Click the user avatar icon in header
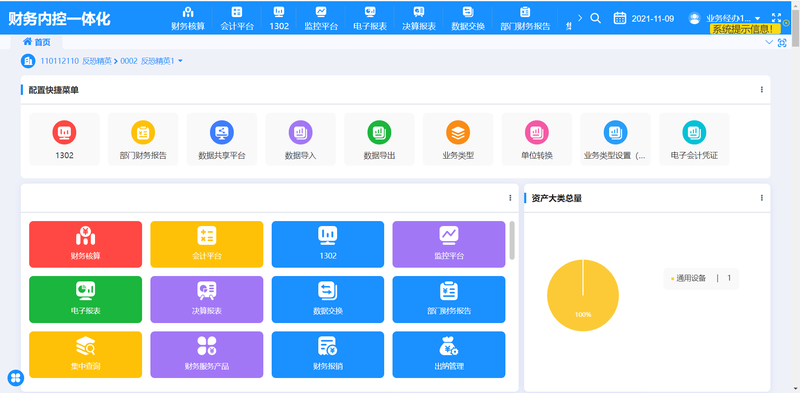The image size is (800, 393). click(x=694, y=18)
